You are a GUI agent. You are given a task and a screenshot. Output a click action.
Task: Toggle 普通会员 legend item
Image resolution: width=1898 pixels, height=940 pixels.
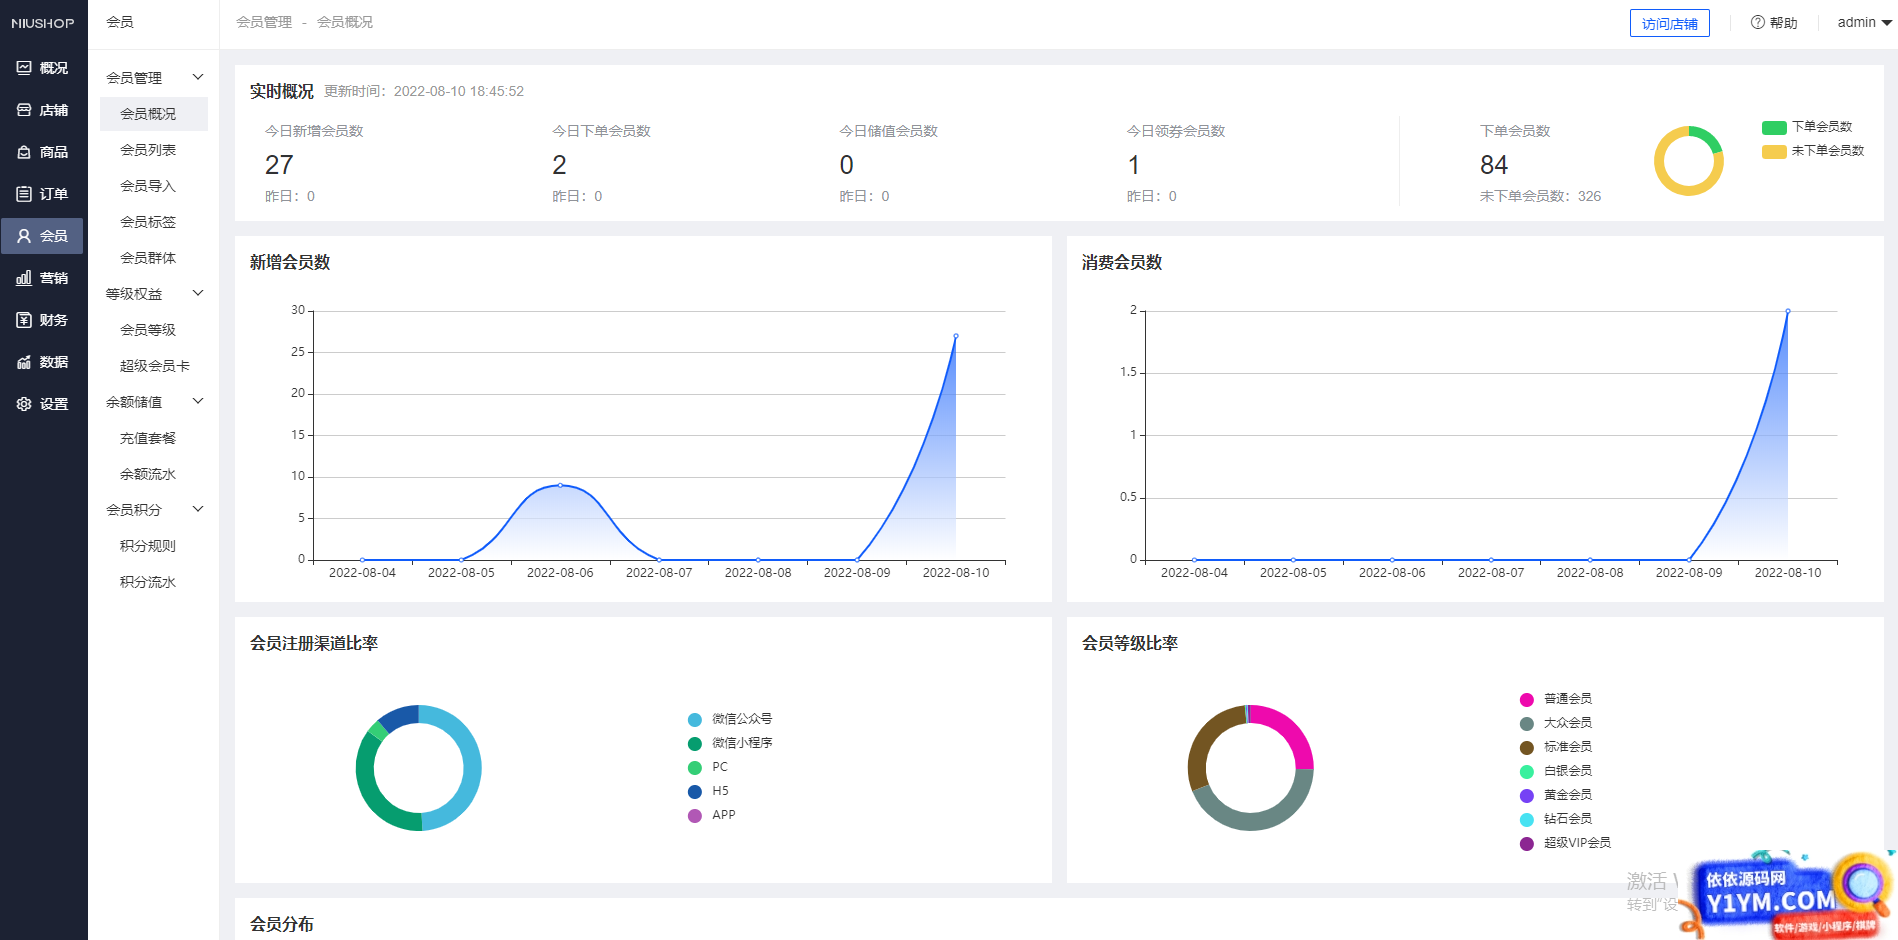pyautogui.click(x=1556, y=699)
